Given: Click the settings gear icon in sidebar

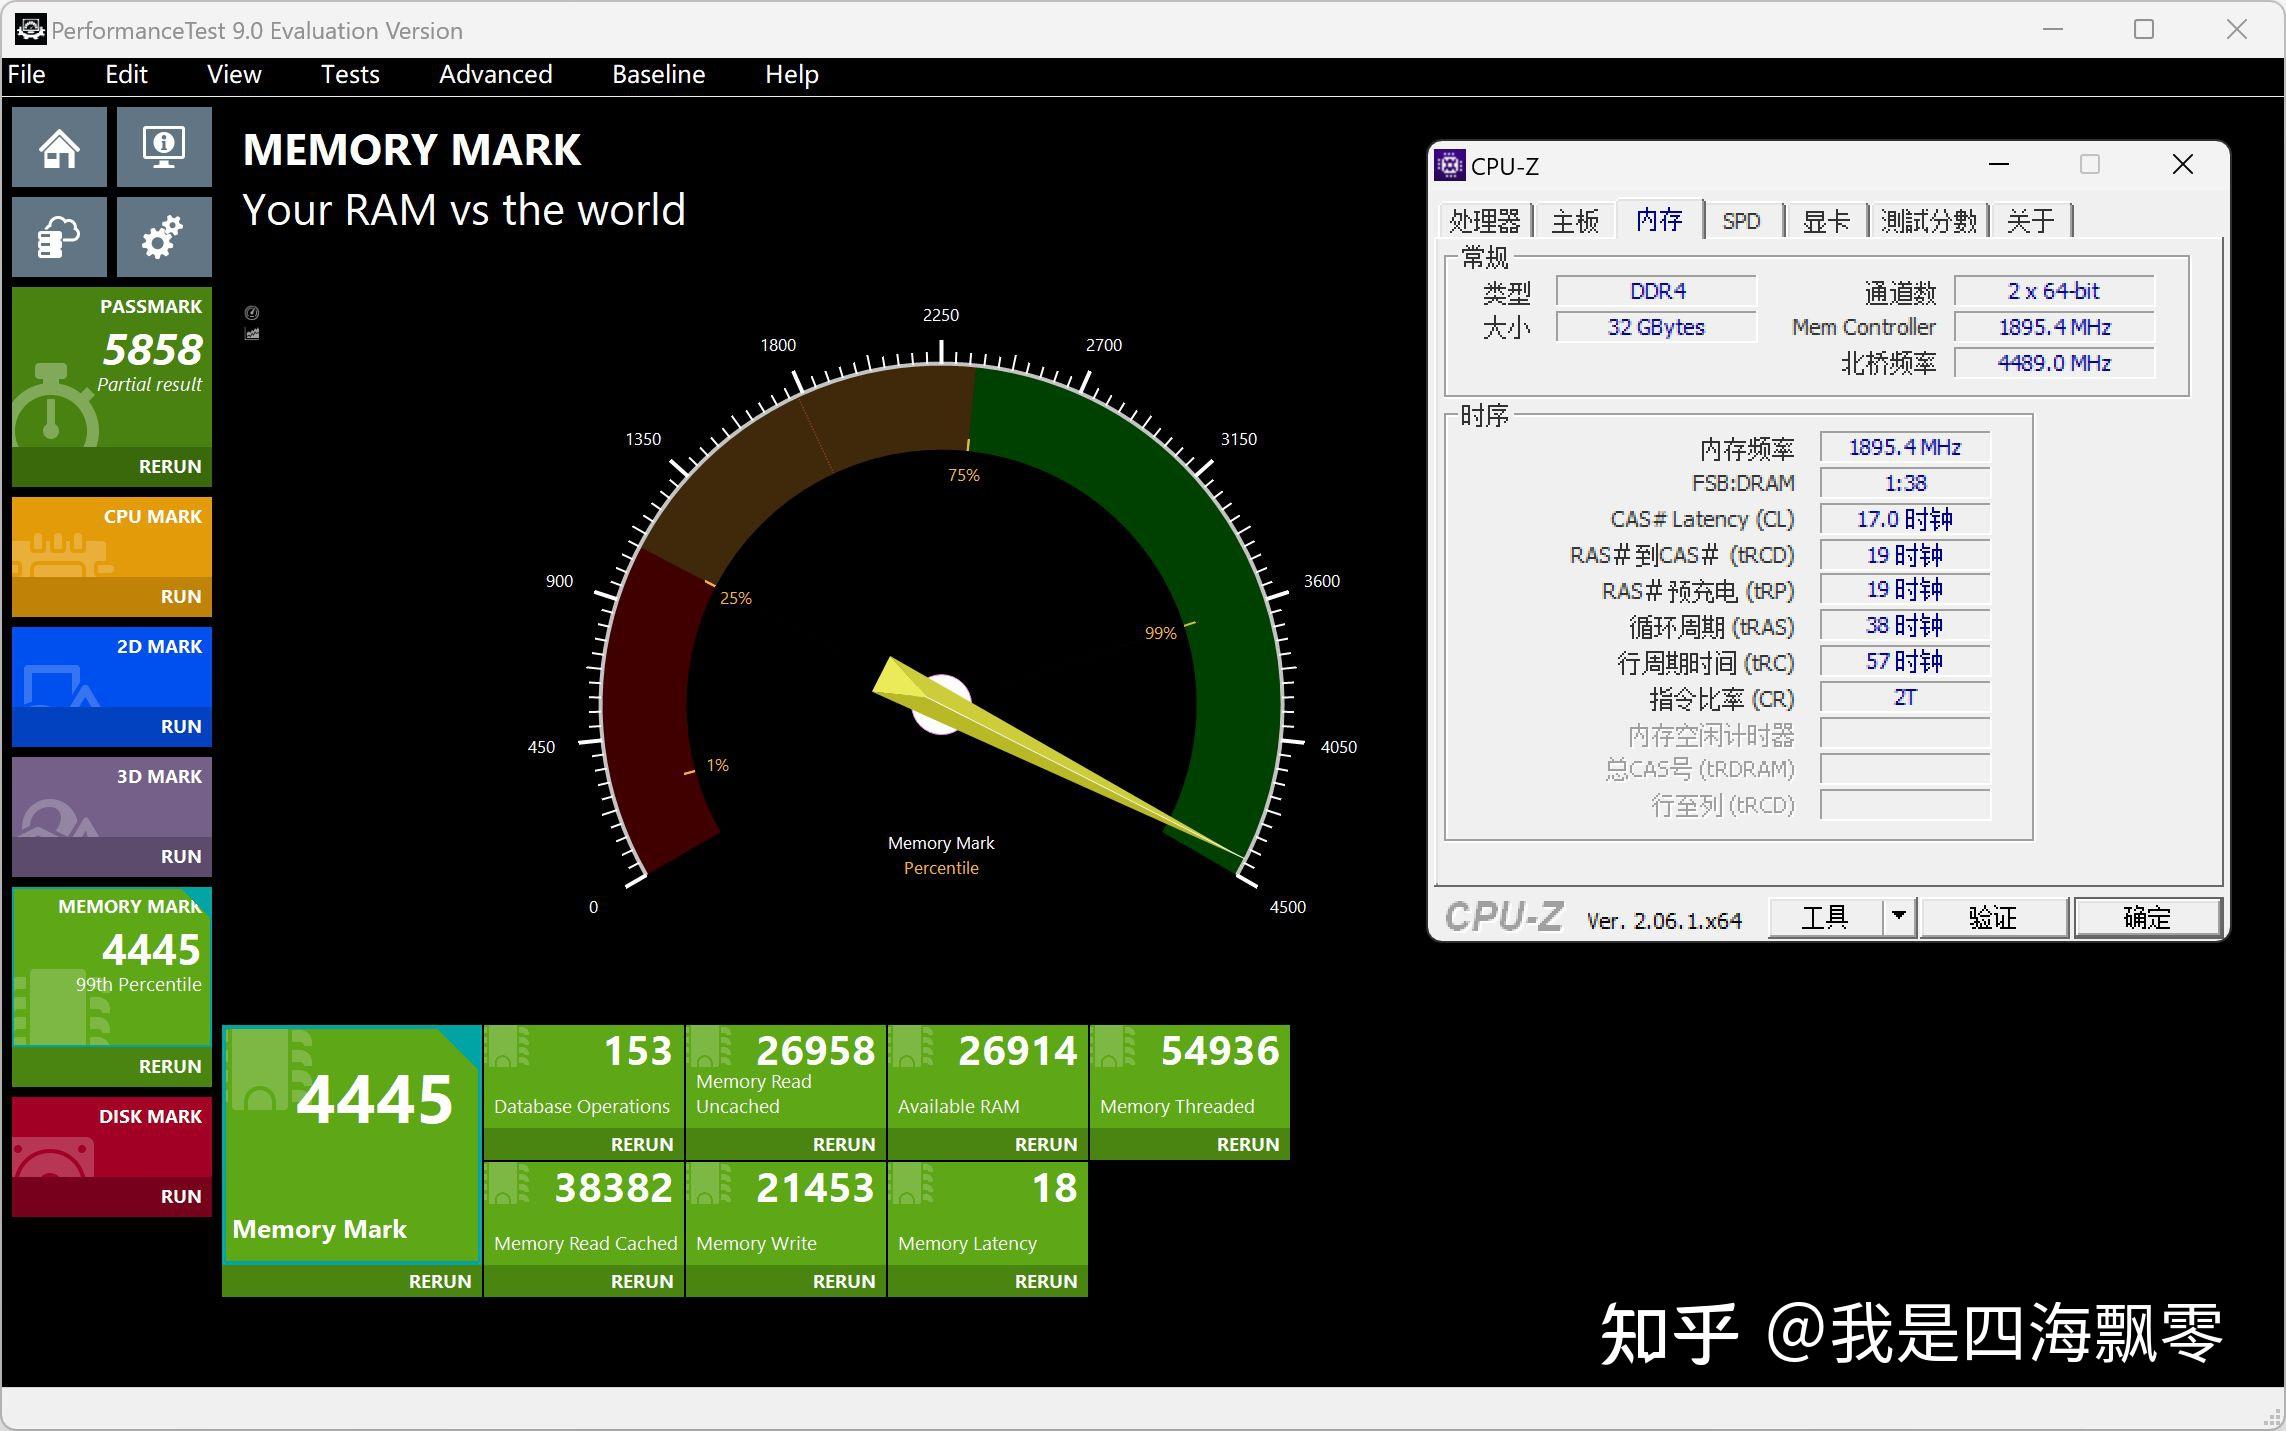Looking at the screenshot, I should 163,237.
